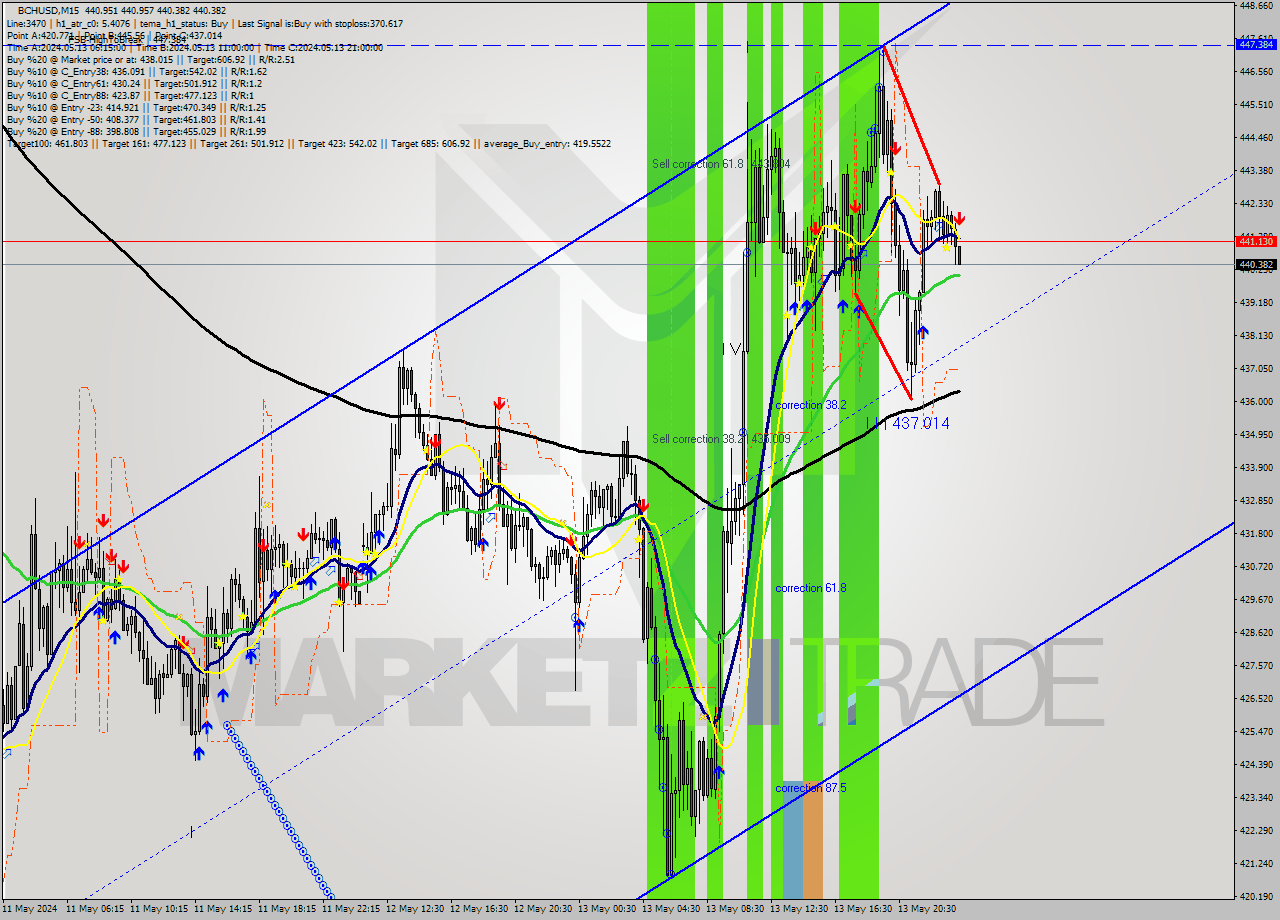Click the 433.900 price axis label

[x=1258, y=467]
